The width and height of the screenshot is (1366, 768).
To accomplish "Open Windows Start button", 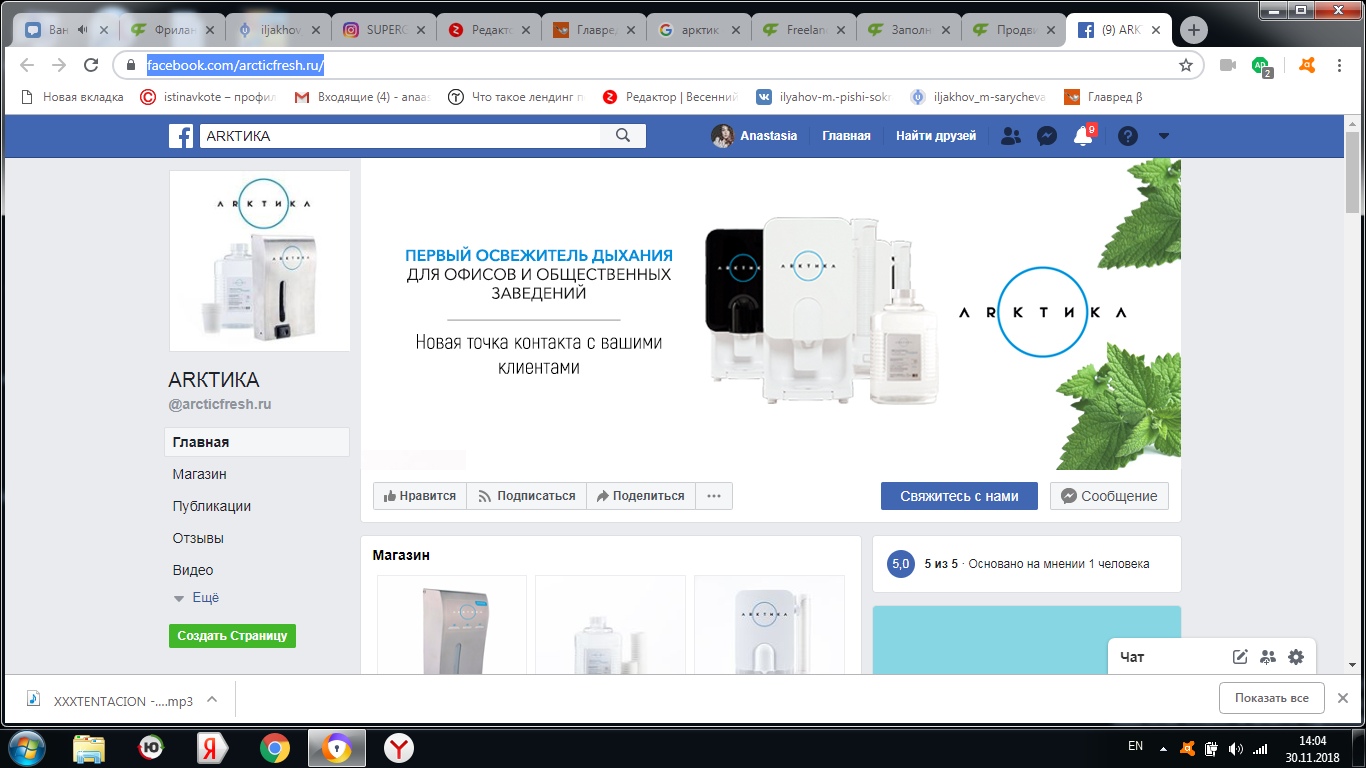I will tap(25, 748).
